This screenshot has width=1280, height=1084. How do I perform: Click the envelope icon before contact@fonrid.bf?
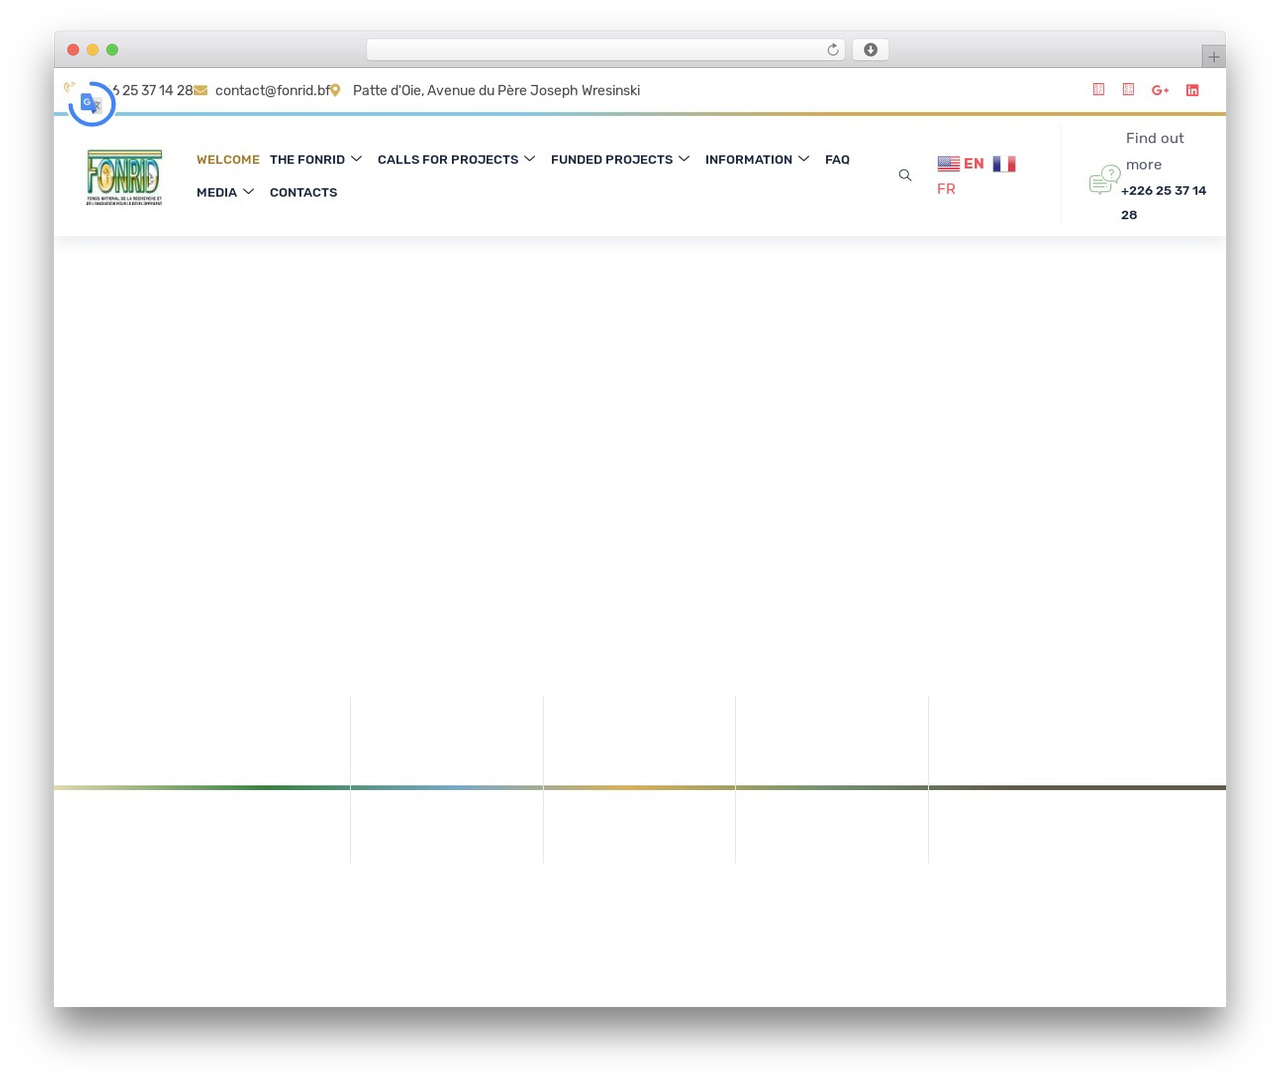coord(201,90)
